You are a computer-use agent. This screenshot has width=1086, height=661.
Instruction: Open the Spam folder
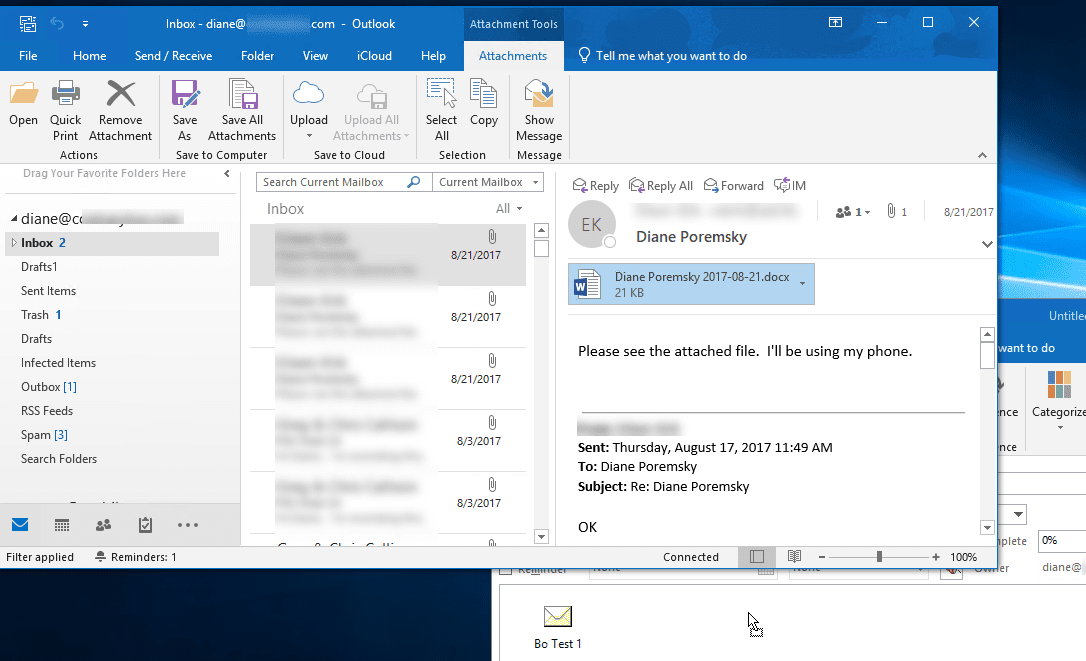(44, 435)
